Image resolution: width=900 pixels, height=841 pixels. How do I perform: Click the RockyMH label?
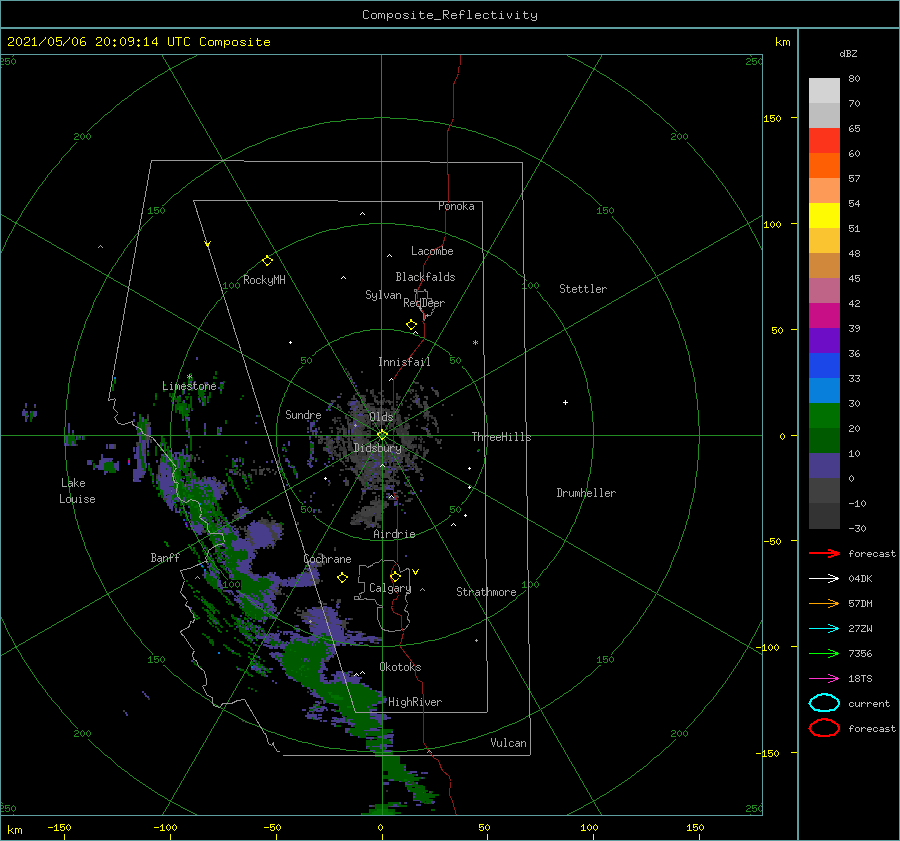tap(264, 280)
